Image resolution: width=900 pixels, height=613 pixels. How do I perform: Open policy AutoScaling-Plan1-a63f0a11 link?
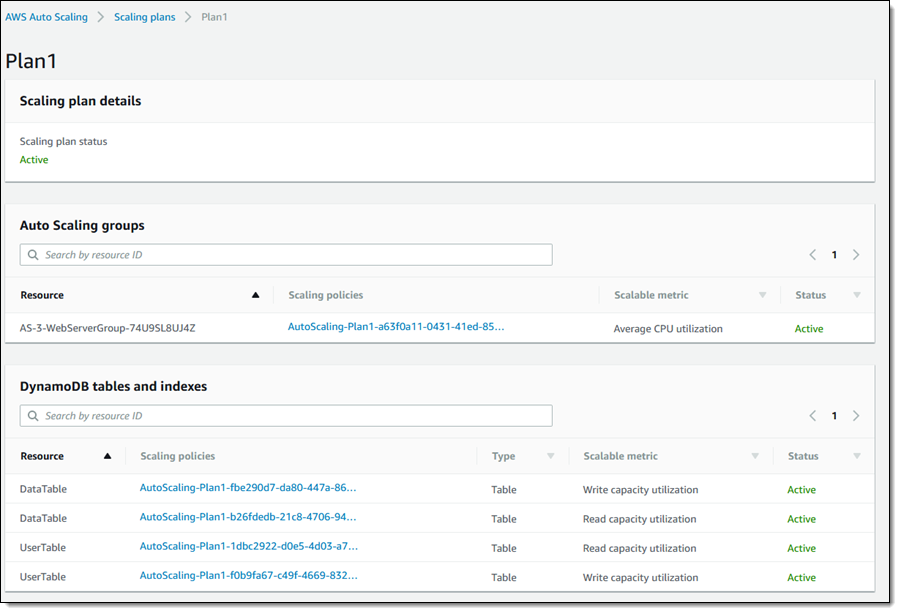point(396,327)
